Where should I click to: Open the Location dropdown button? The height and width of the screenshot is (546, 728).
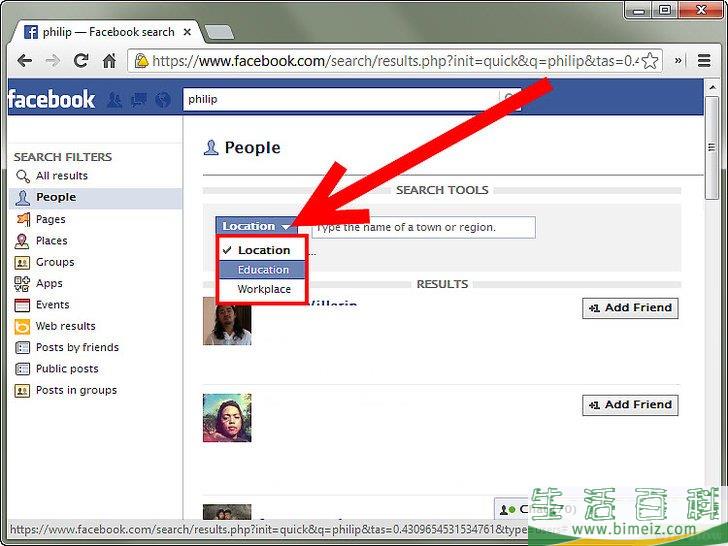pyautogui.click(x=256, y=226)
